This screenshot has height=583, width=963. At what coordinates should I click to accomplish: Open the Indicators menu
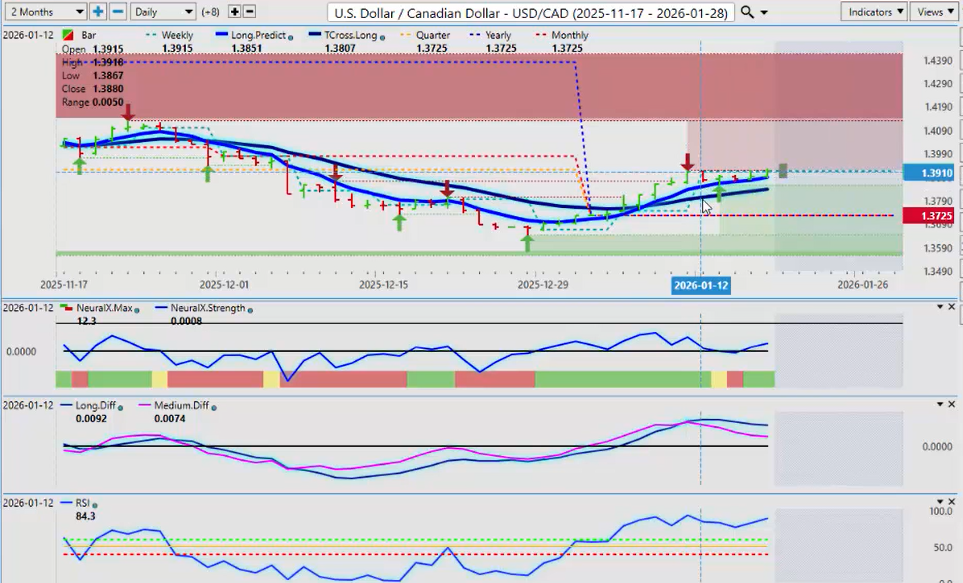[874, 12]
